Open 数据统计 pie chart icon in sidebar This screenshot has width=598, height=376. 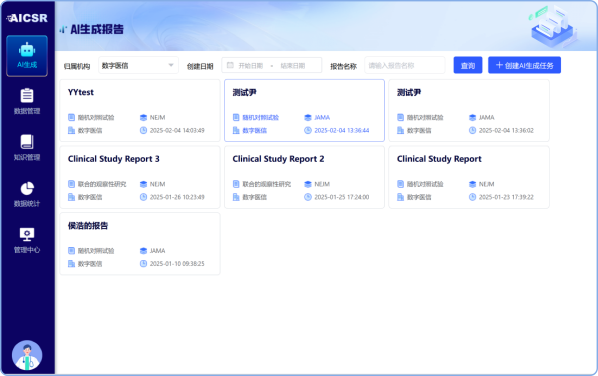pyautogui.click(x=27, y=188)
